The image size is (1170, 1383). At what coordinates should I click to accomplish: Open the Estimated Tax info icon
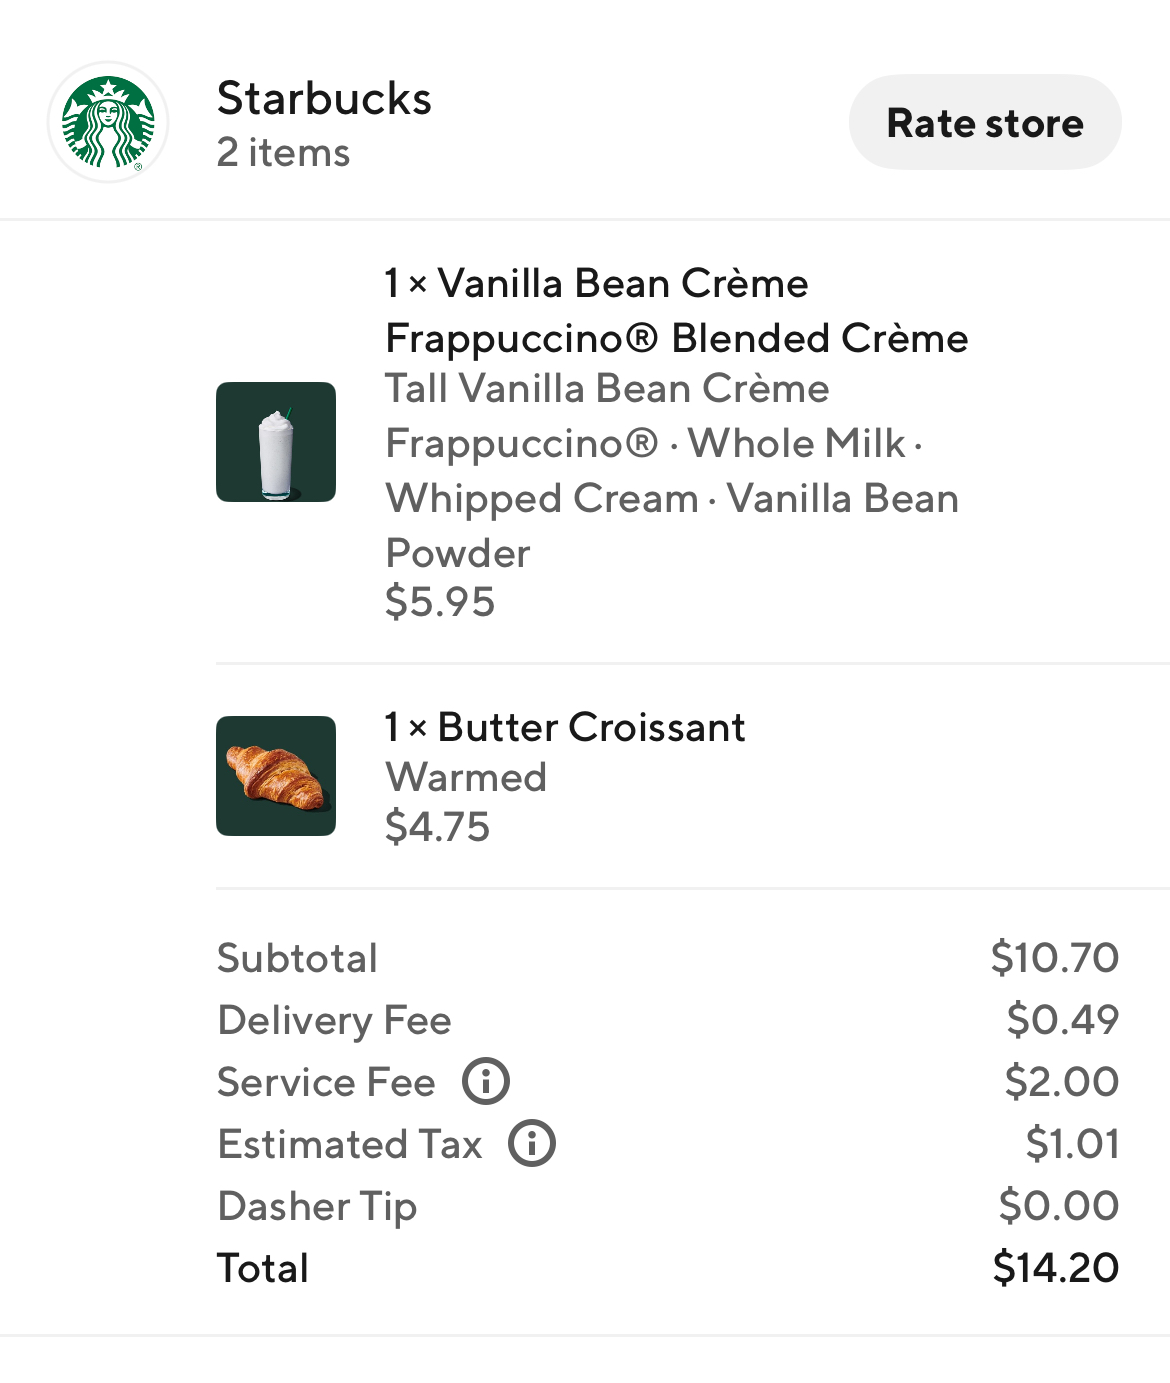click(532, 1143)
